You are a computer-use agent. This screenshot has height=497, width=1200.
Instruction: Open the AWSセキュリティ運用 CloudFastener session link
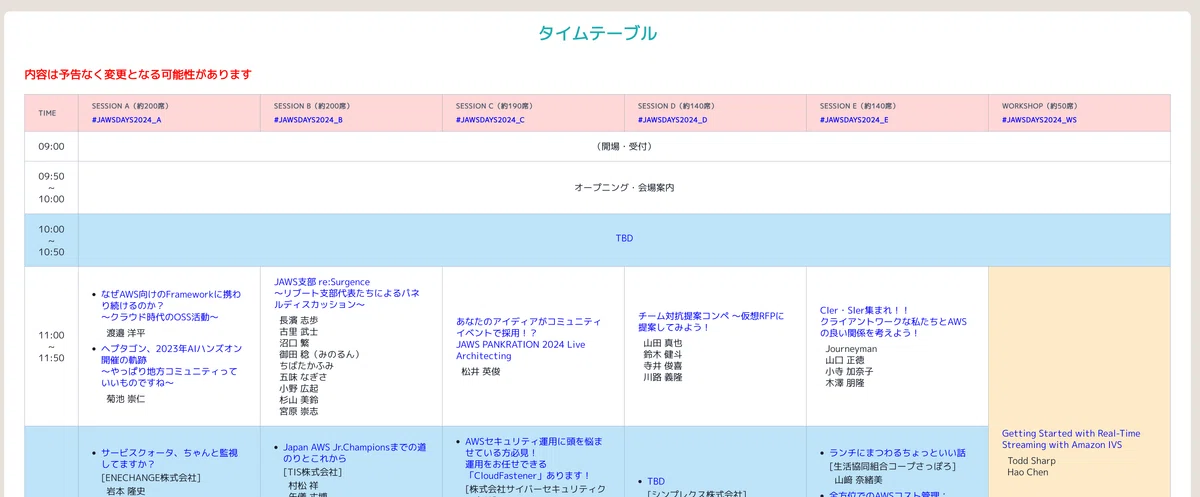point(534,458)
